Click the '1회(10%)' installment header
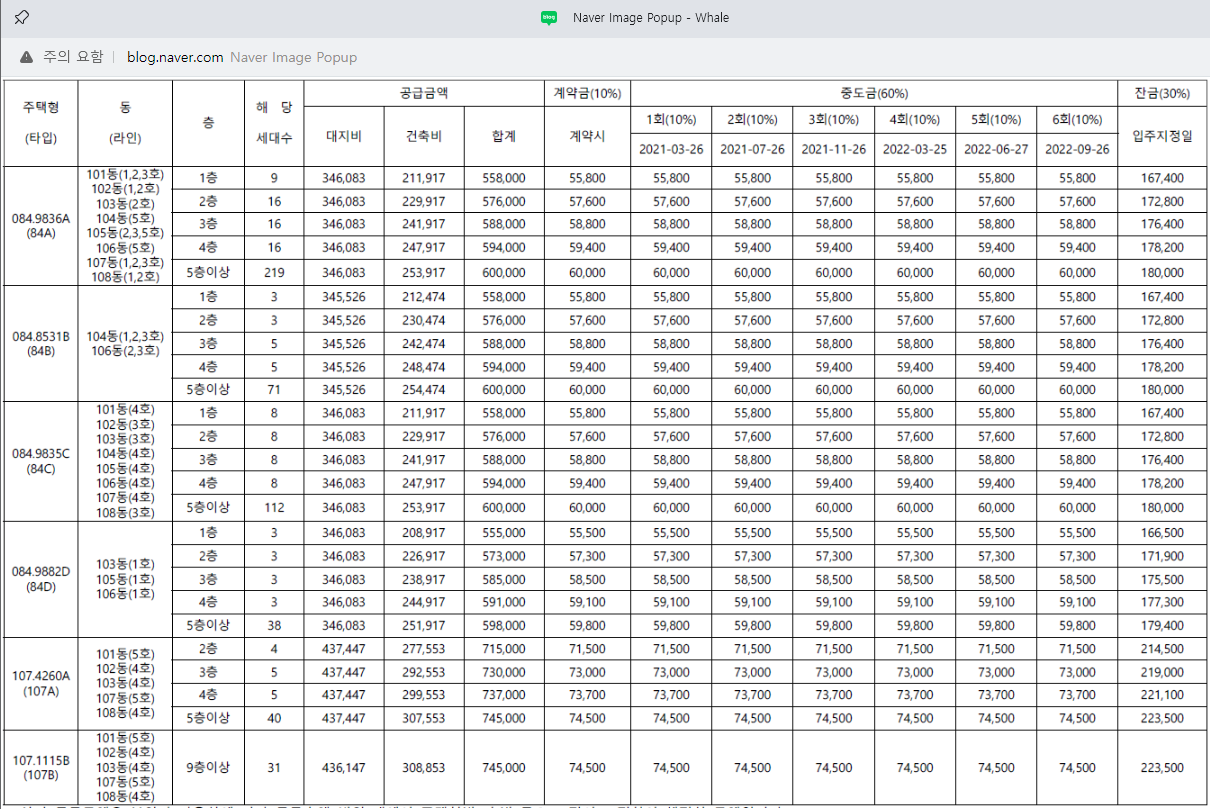Screen dimensions: 1210x809 pyautogui.click(x=671, y=120)
